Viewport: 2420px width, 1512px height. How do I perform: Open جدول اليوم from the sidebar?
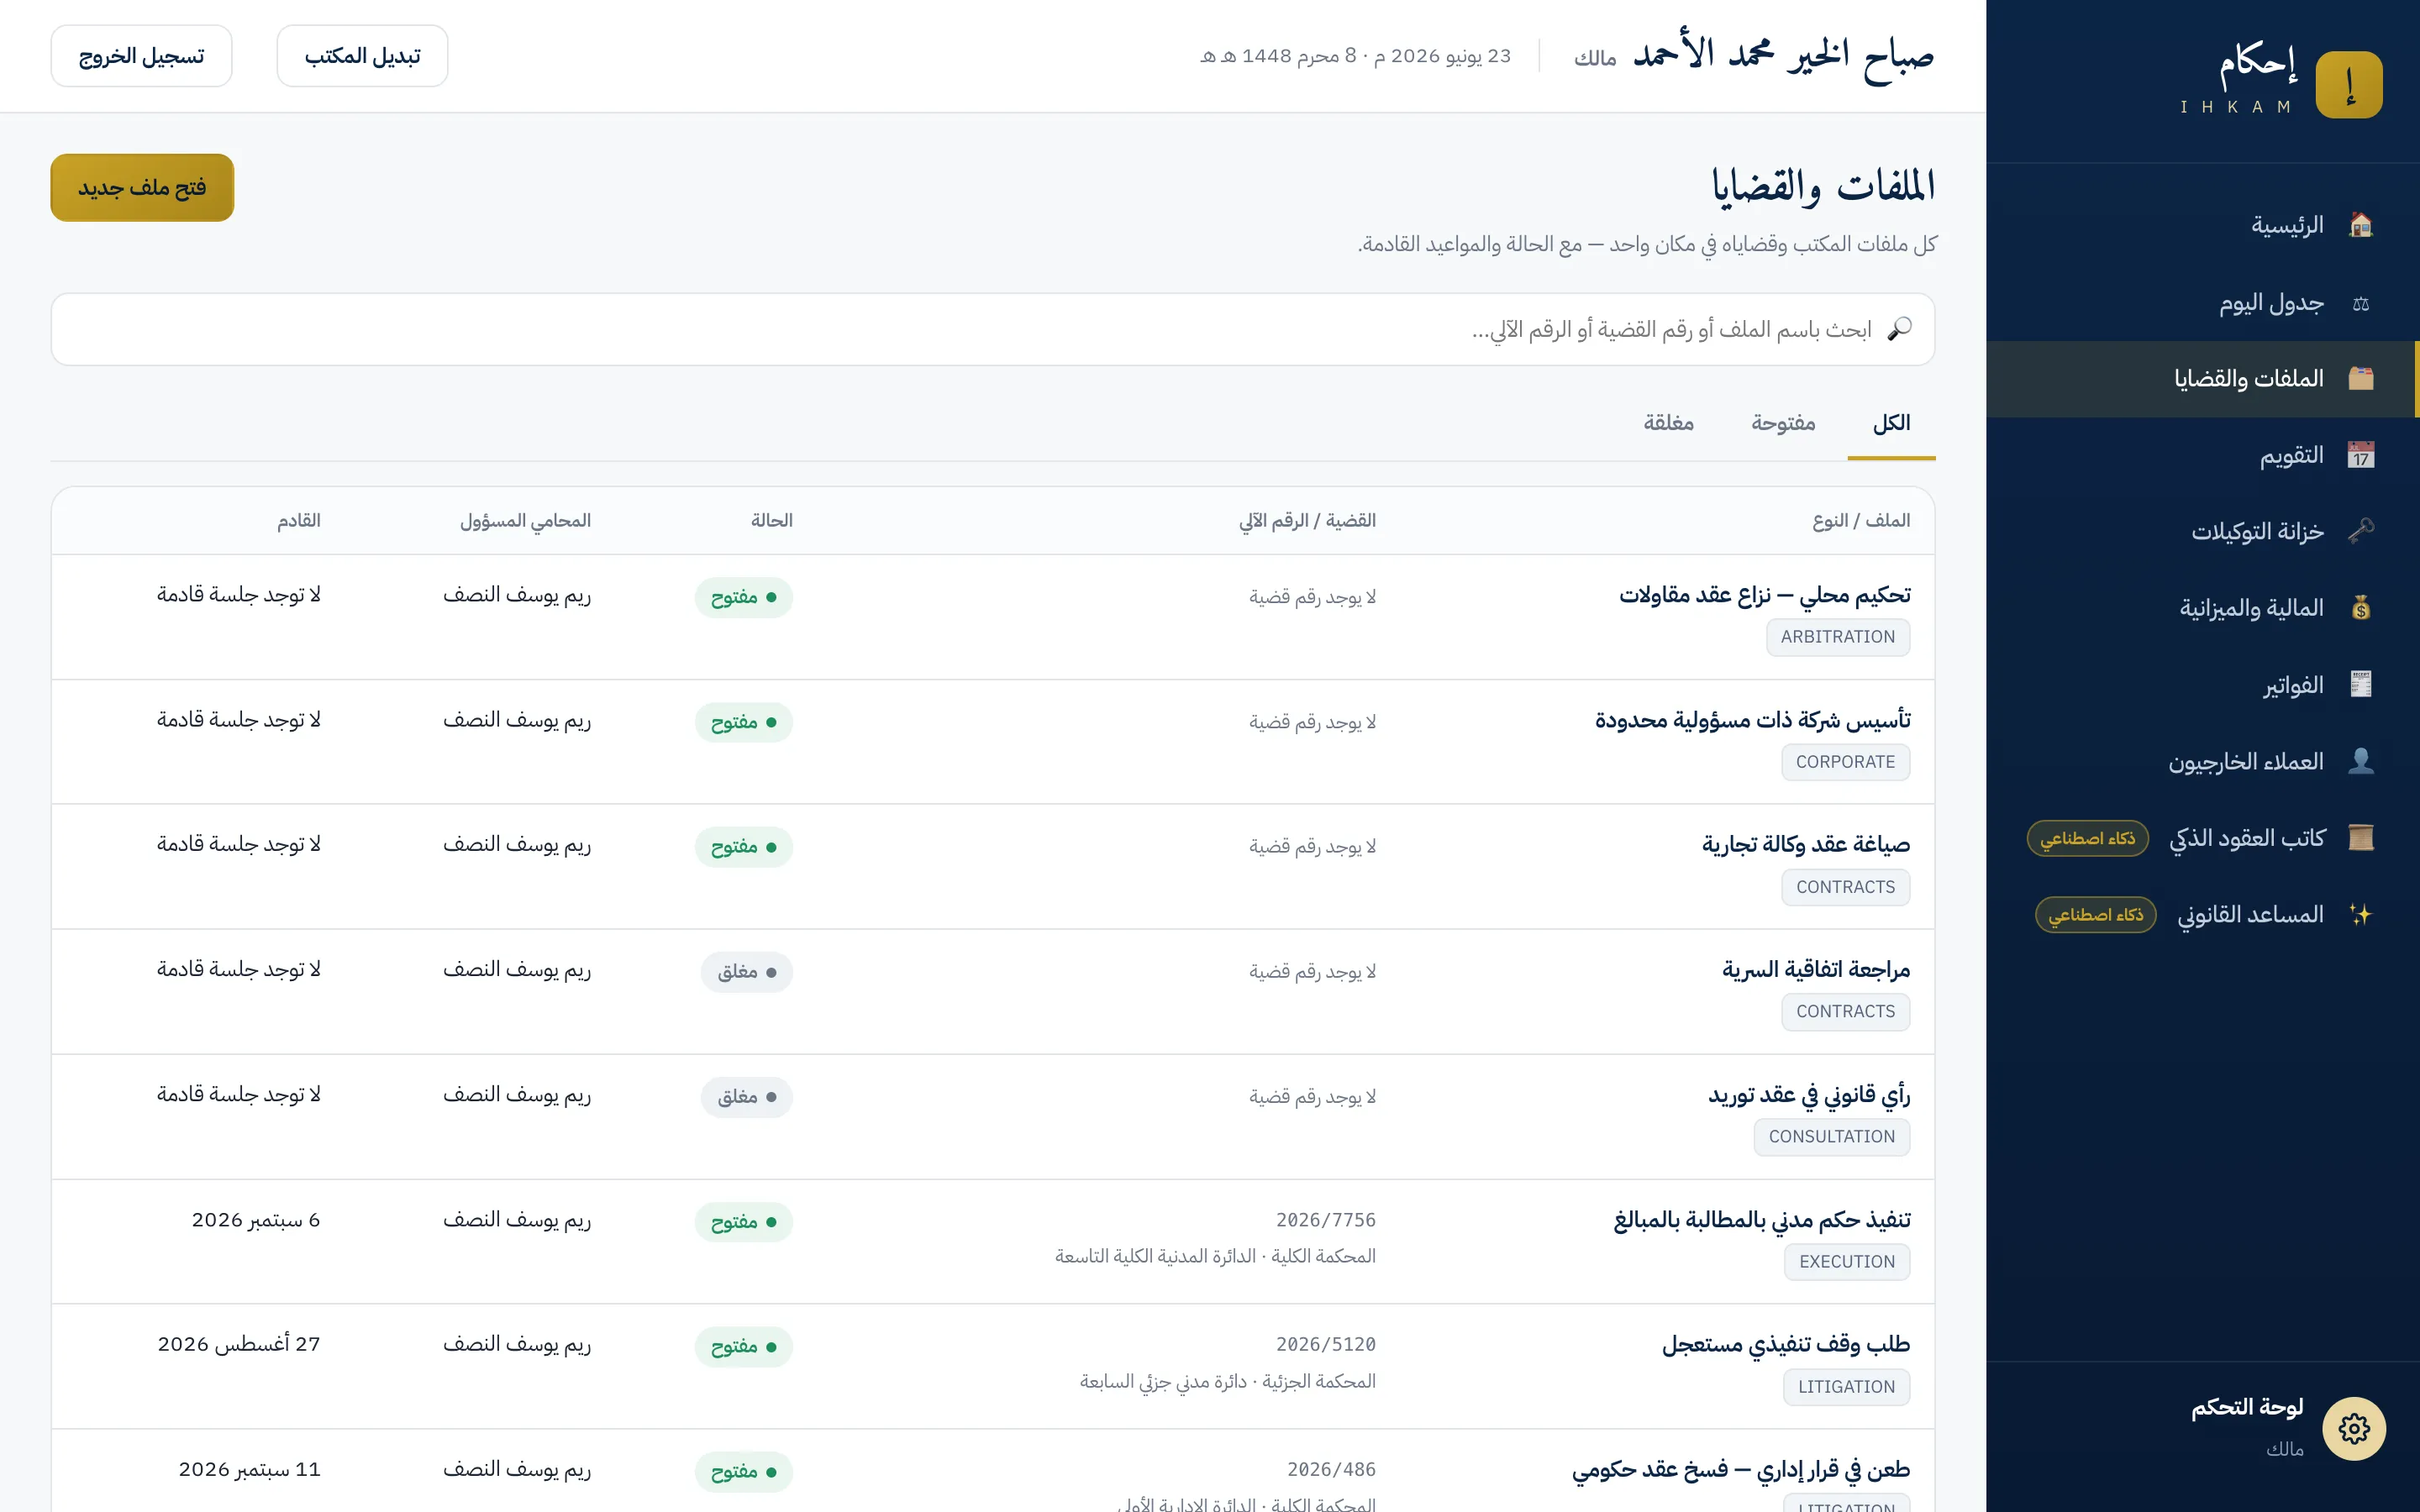(2202, 303)
